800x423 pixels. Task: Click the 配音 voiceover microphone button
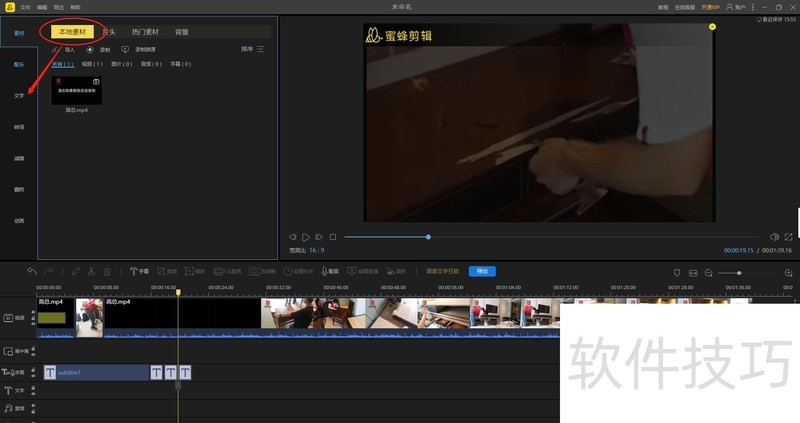pyautogui.click(x=330, y=271)
